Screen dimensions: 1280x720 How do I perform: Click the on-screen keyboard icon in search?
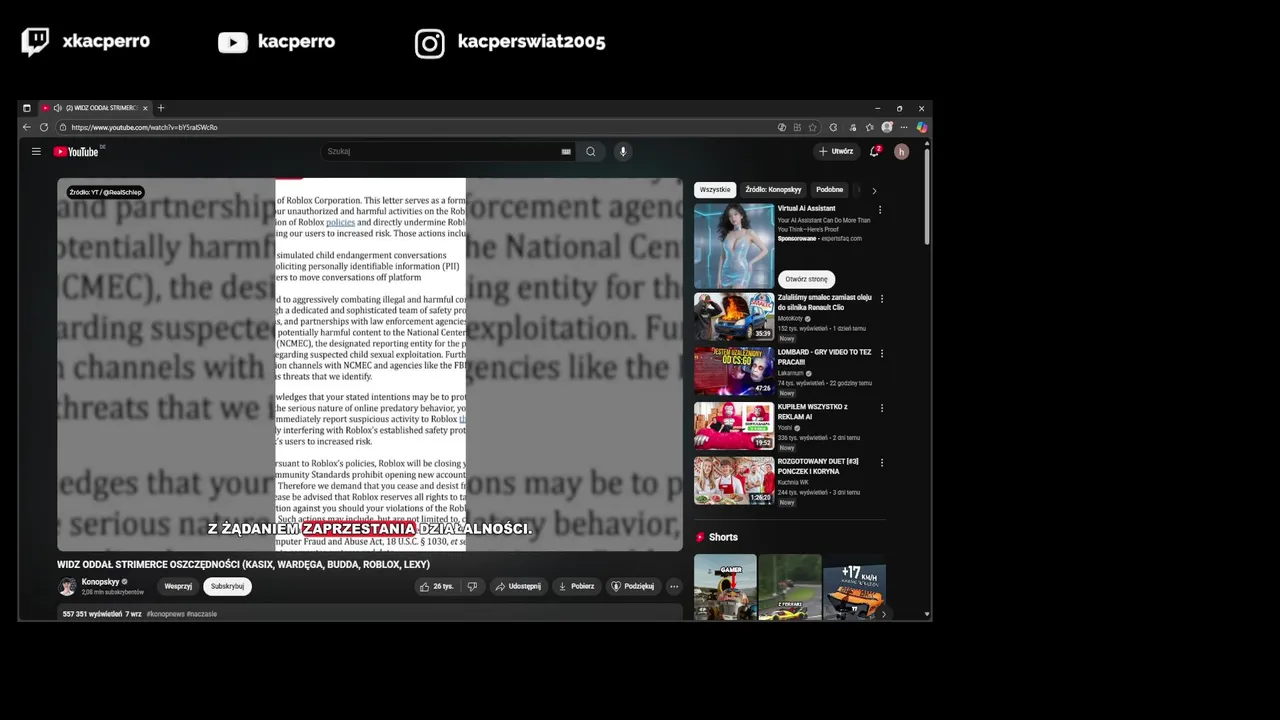click(x=566, y=152)
